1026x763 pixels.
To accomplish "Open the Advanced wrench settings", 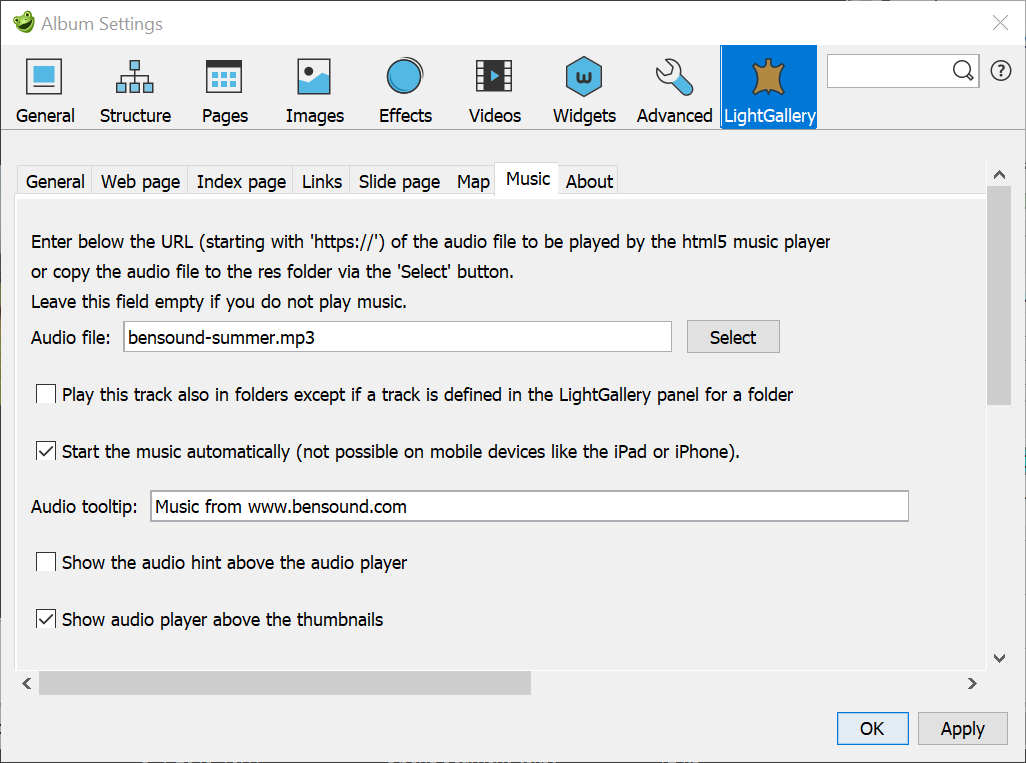I will tap(673, 88).
